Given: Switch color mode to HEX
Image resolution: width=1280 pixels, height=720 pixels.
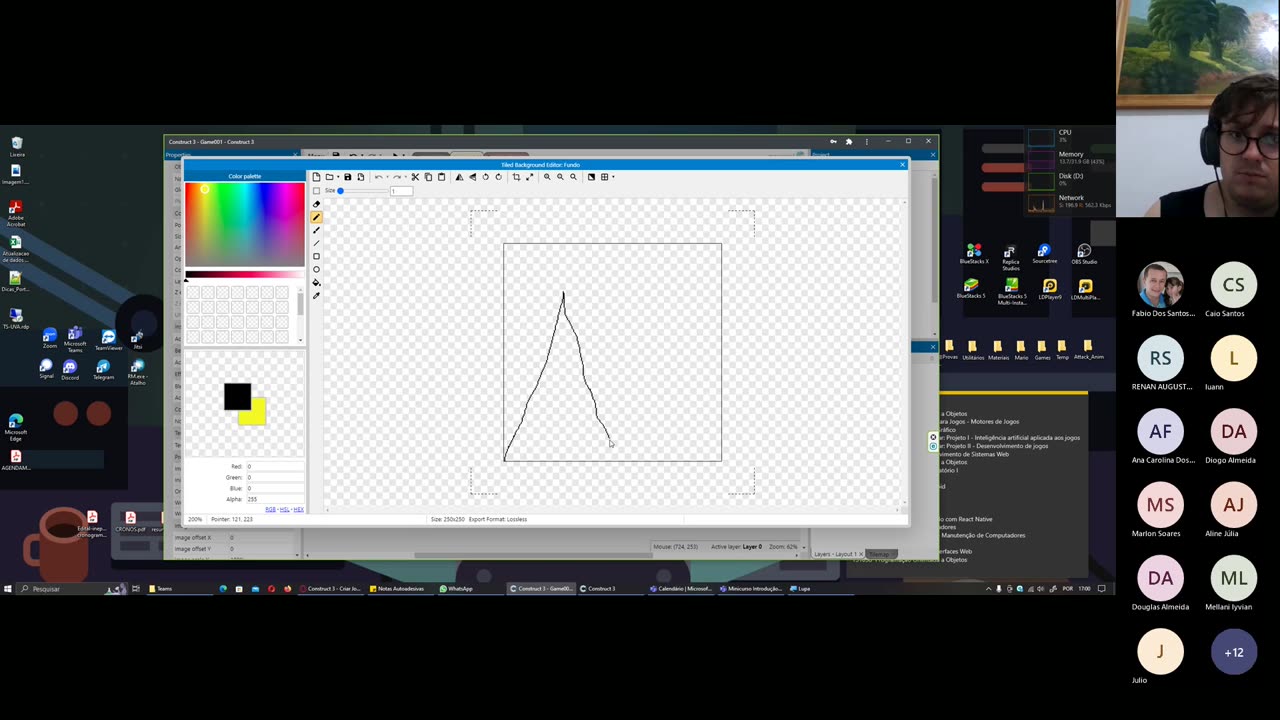Looking at the screenshot, I should point(298,509).
